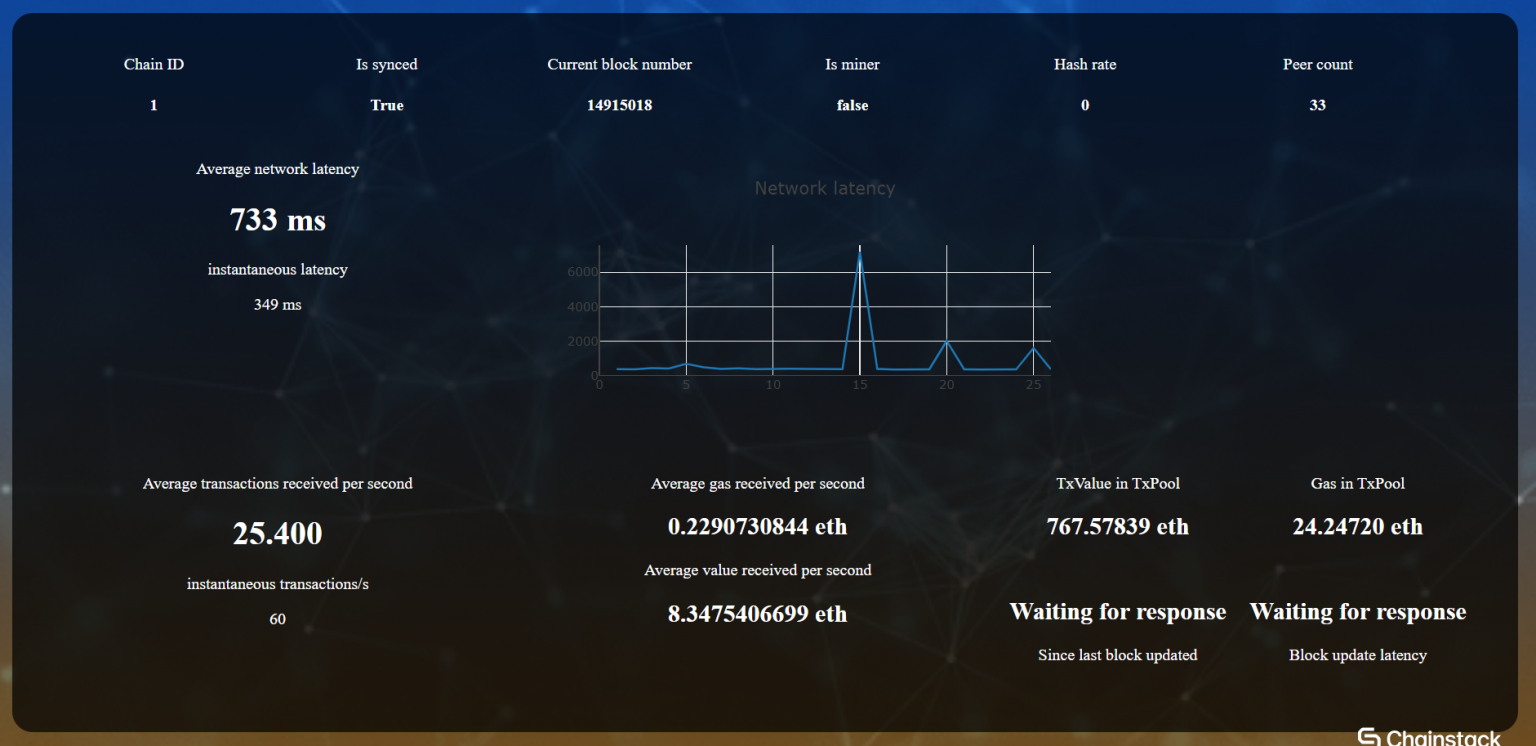Click the 2000 y-axis tick label

(x=582, y=341)
